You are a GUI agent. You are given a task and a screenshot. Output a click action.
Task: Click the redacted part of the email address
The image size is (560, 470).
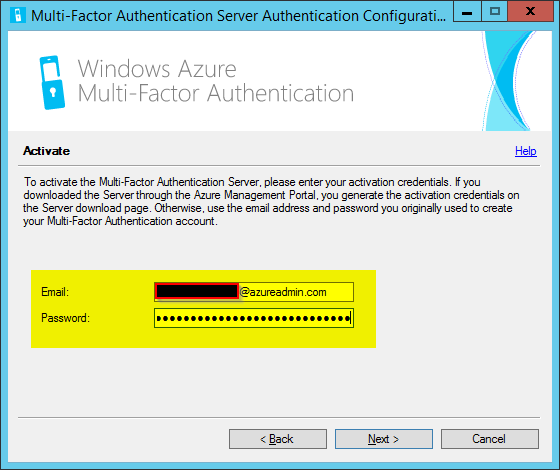pos(197,291)
